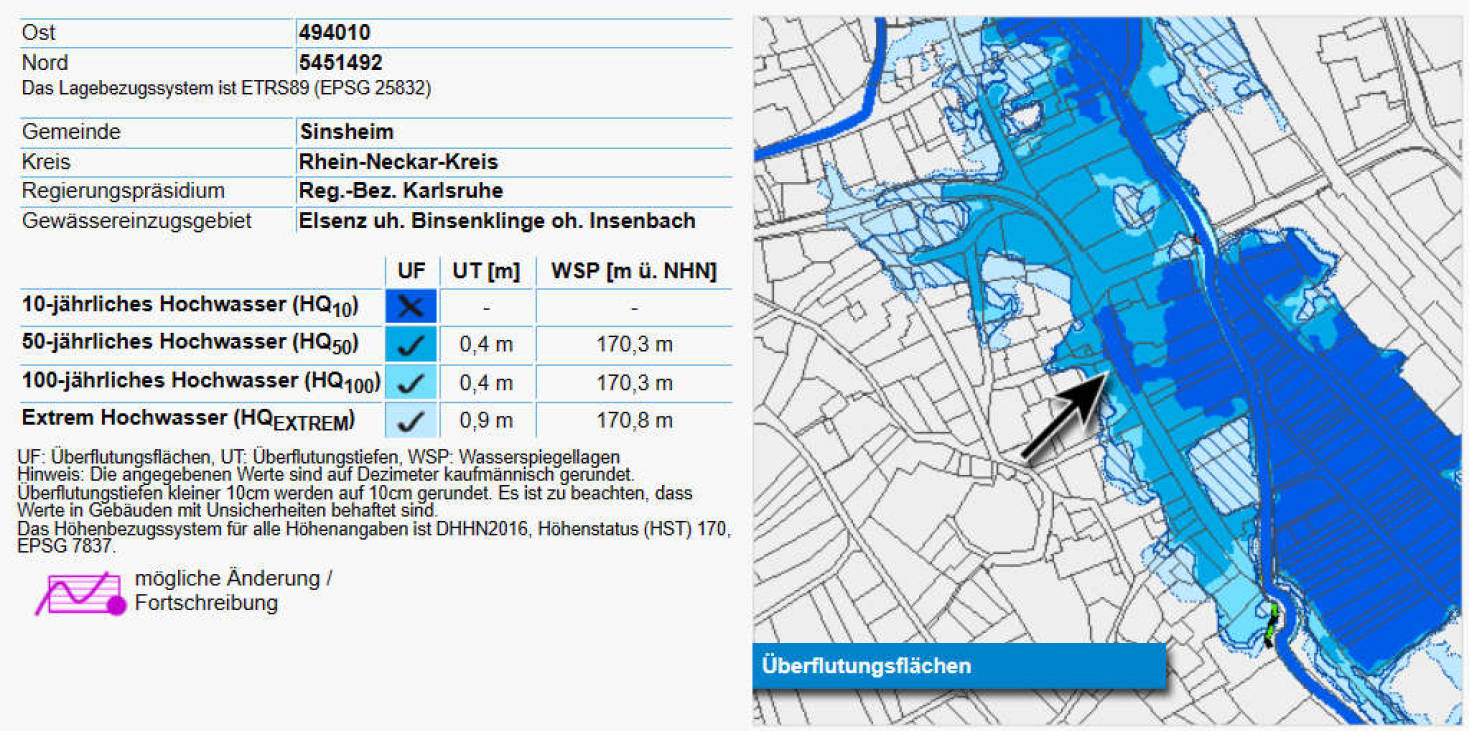The image size is (1469, 731).
Task: Click 'mögliche Änderung / Fortschreibung' legend text
Action: 233,591
